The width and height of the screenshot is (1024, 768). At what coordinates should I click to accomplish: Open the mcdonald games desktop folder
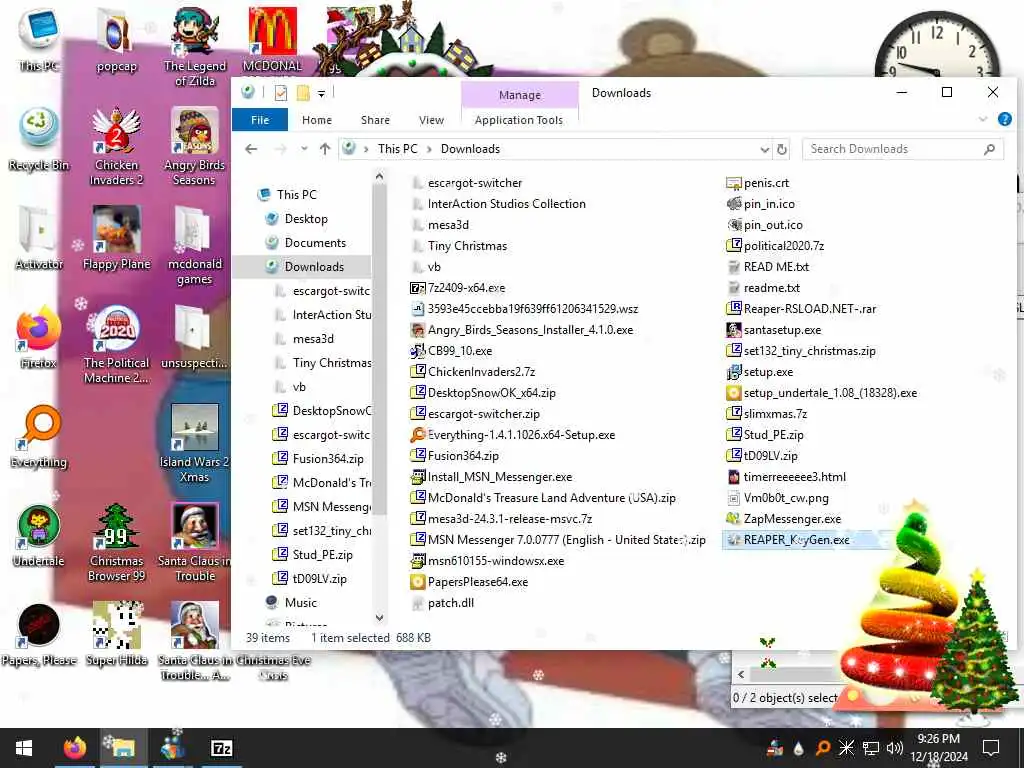[x=194, y=246]
